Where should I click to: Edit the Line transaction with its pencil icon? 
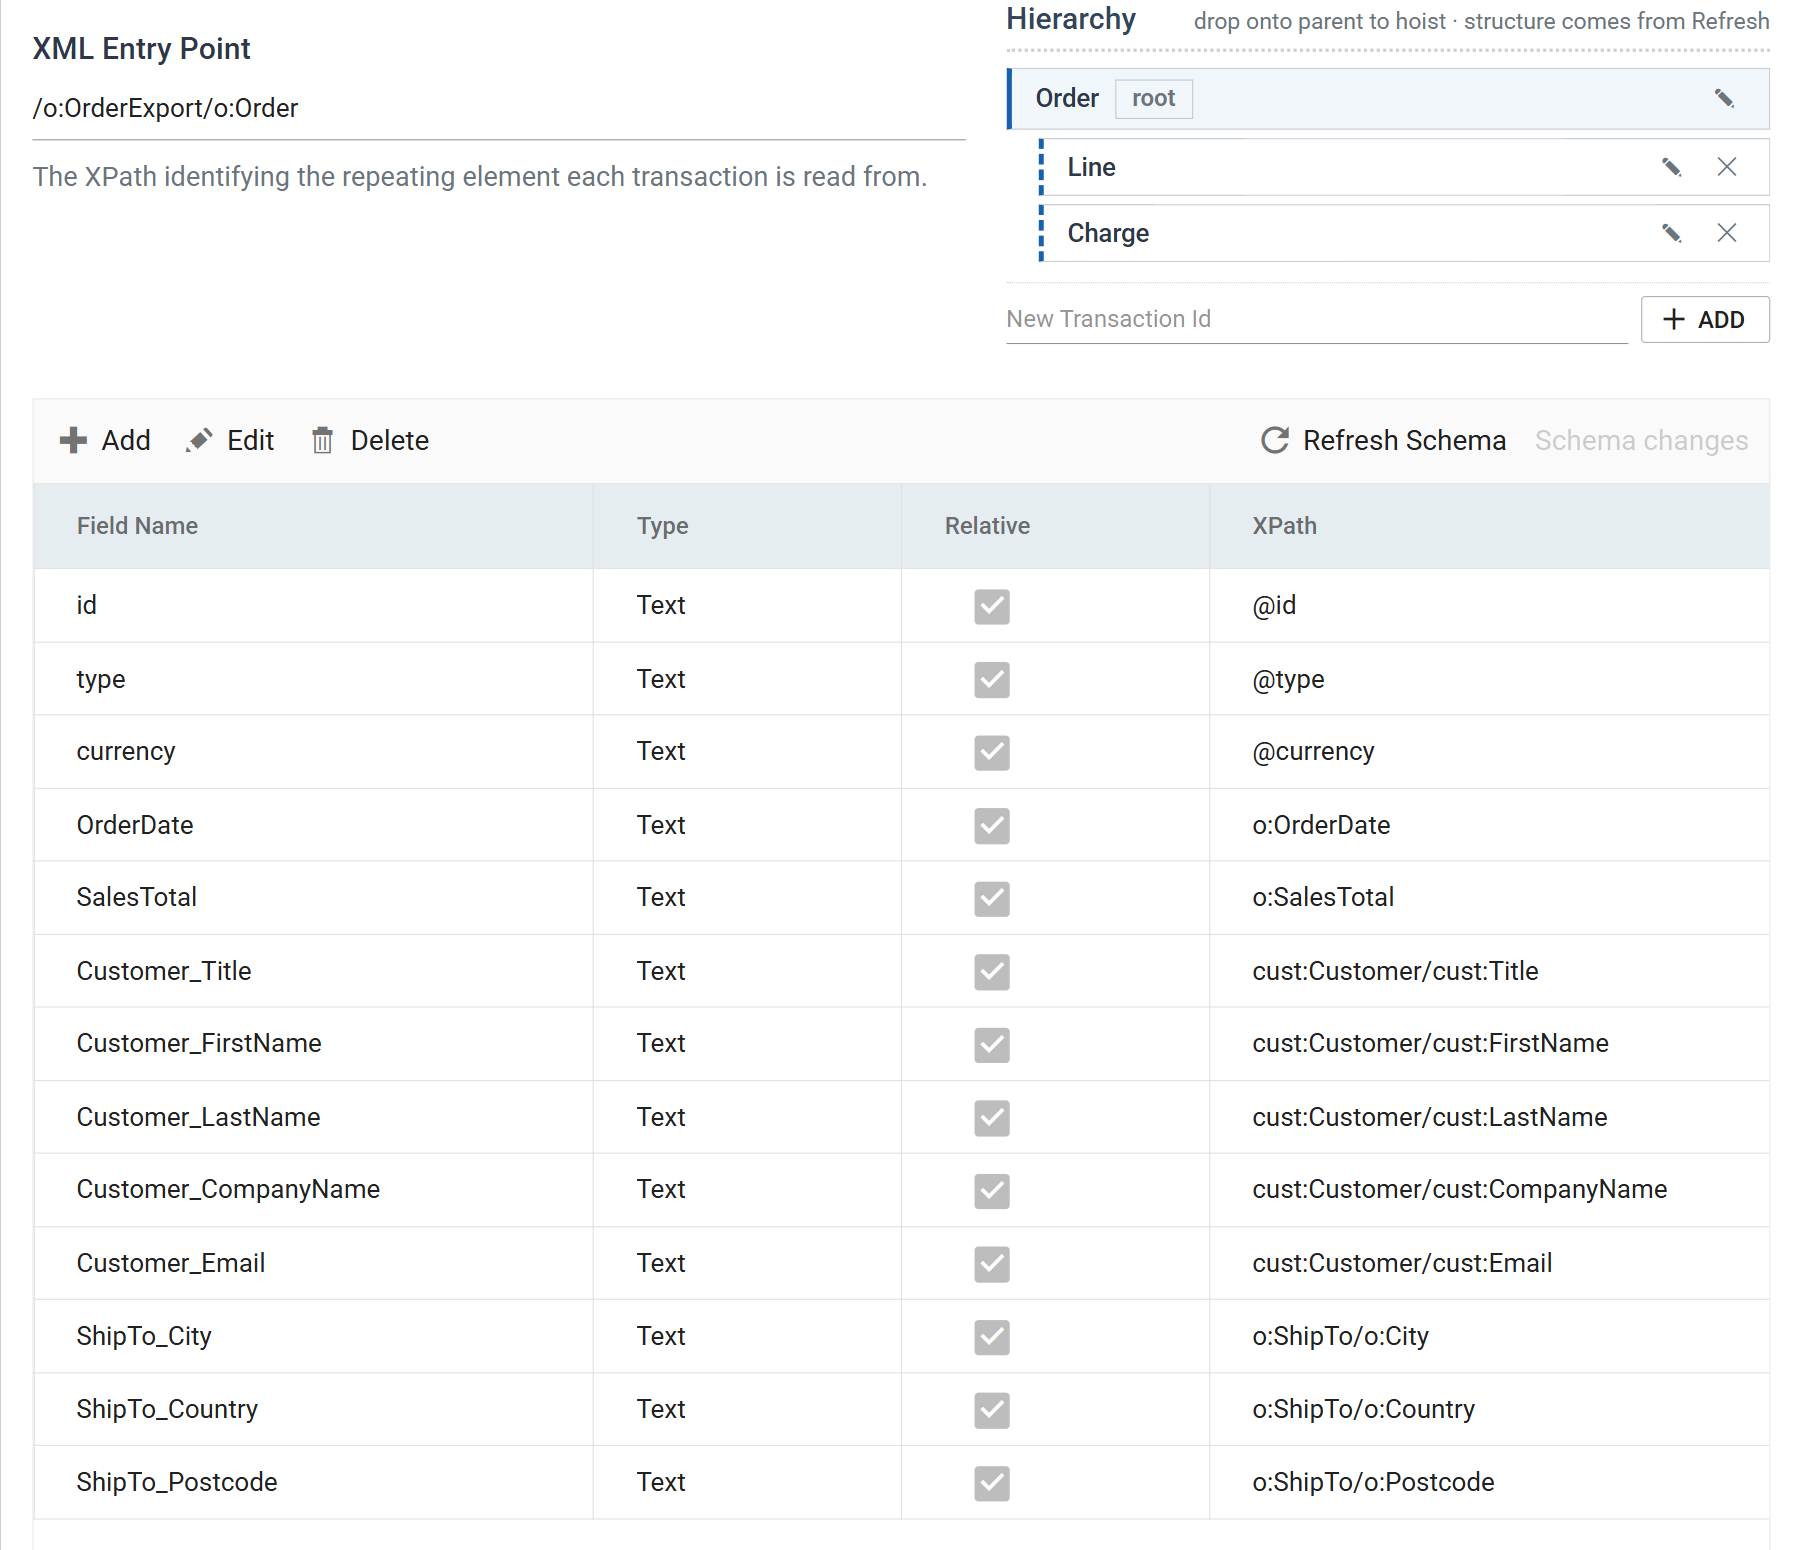pos(1671,167)
